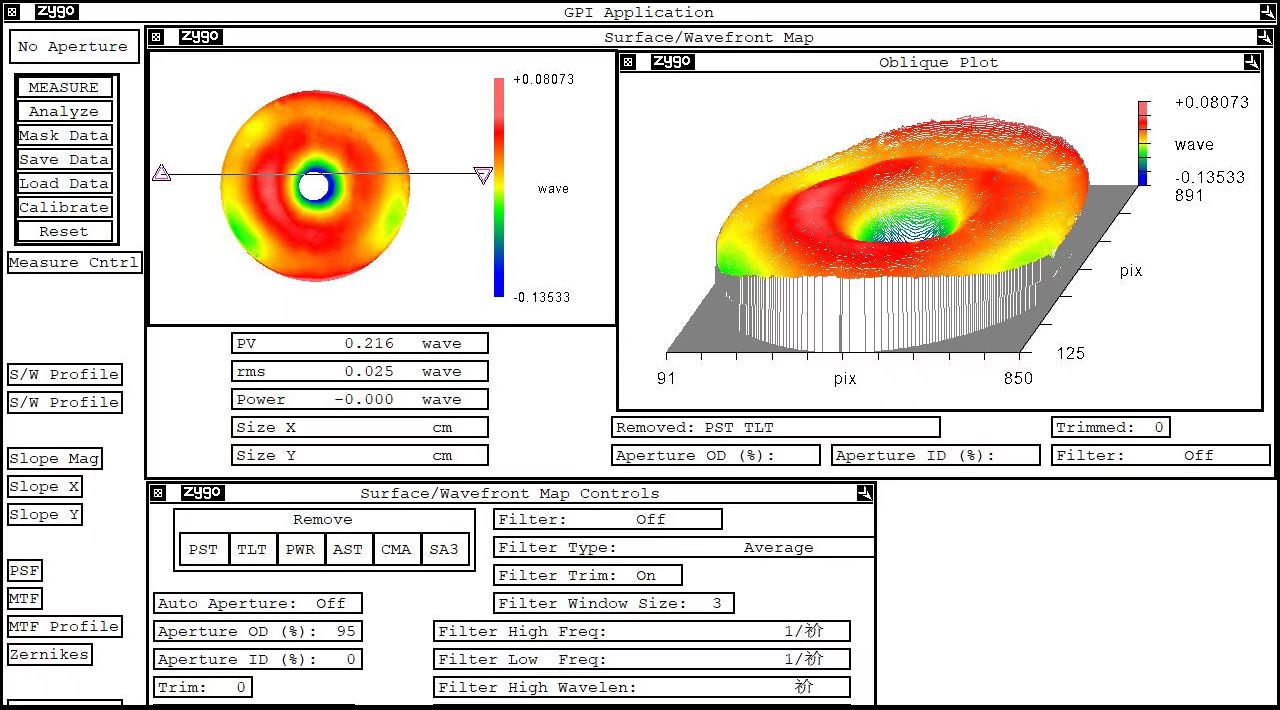
Task: Click the Oblique Plot window corner resize icon
Action: coord(1251,62)
